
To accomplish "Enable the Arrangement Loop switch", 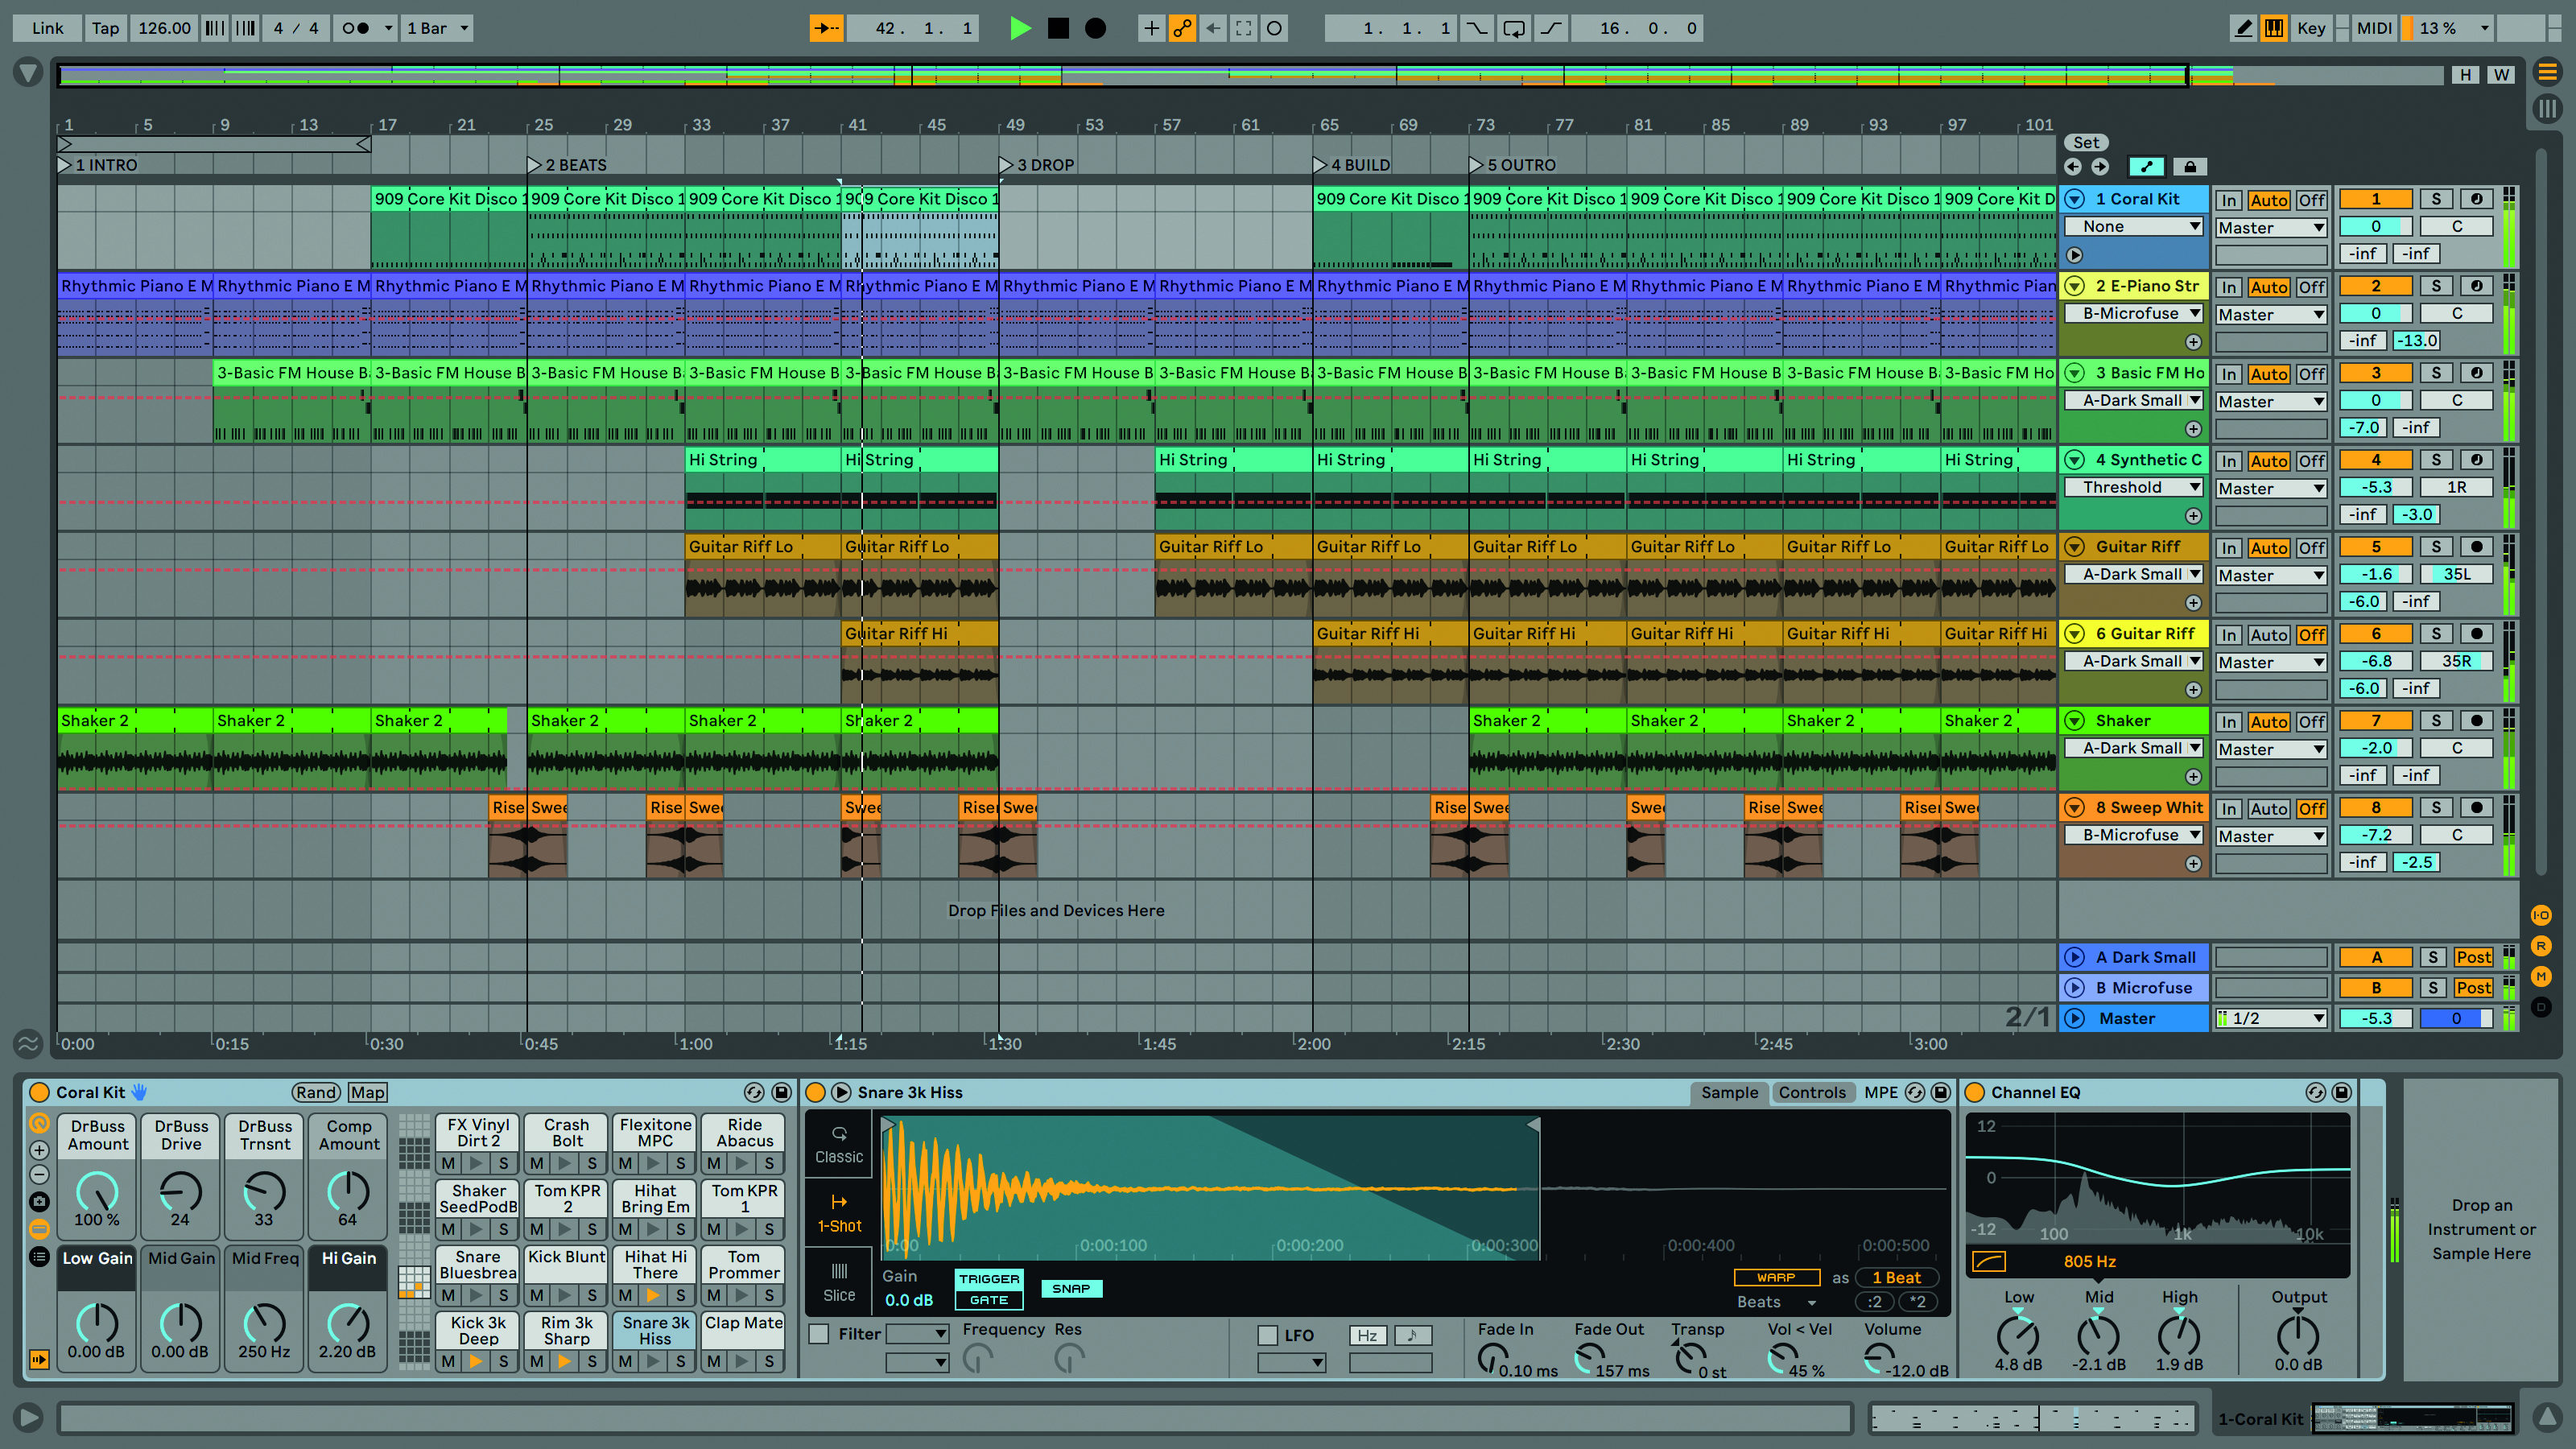I will pos(1514,28).
